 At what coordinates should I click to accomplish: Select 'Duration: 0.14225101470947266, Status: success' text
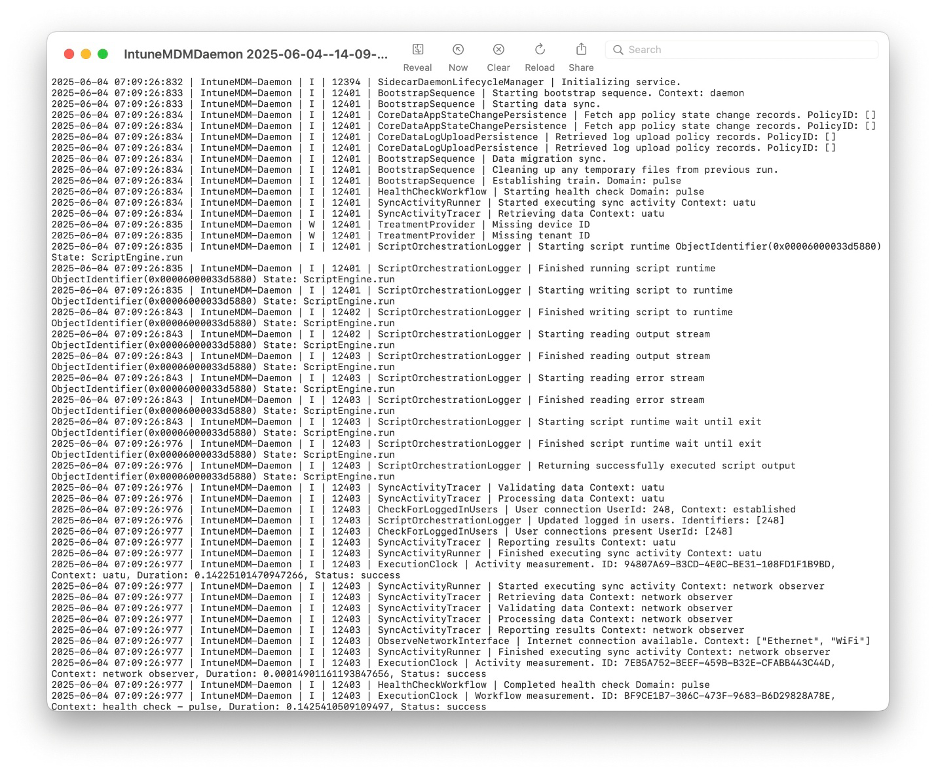click(269, 575)
